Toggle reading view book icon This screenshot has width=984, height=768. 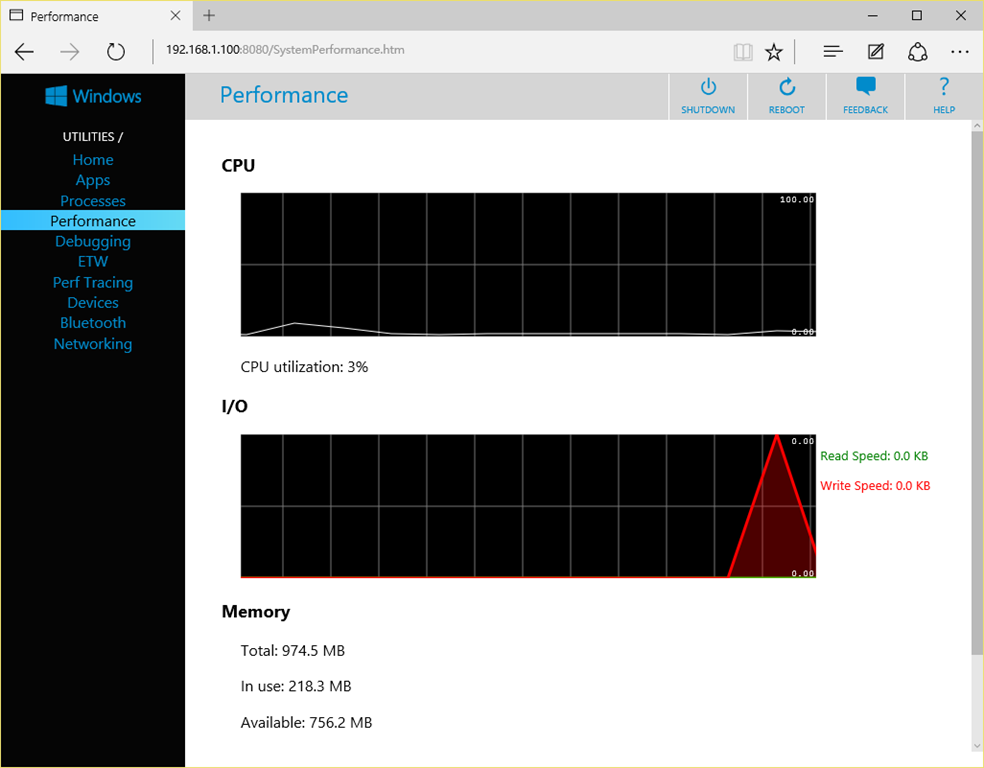click(x=742, y=51)
